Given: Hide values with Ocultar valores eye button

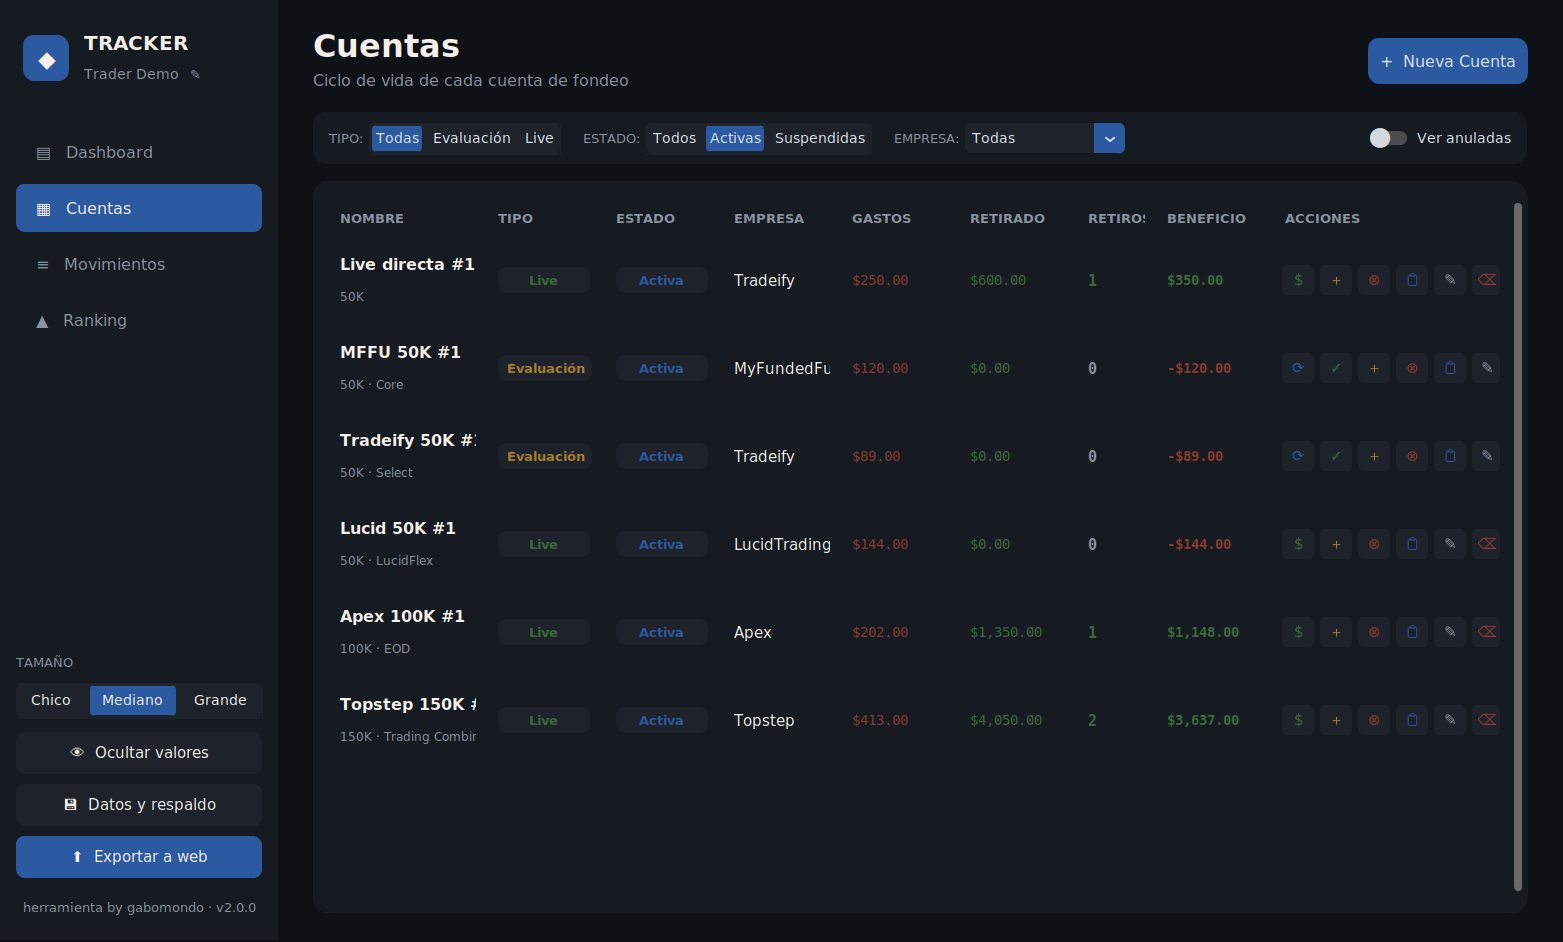Looking at the screenshot, I should pyautogui.click(x=139, y=753).
